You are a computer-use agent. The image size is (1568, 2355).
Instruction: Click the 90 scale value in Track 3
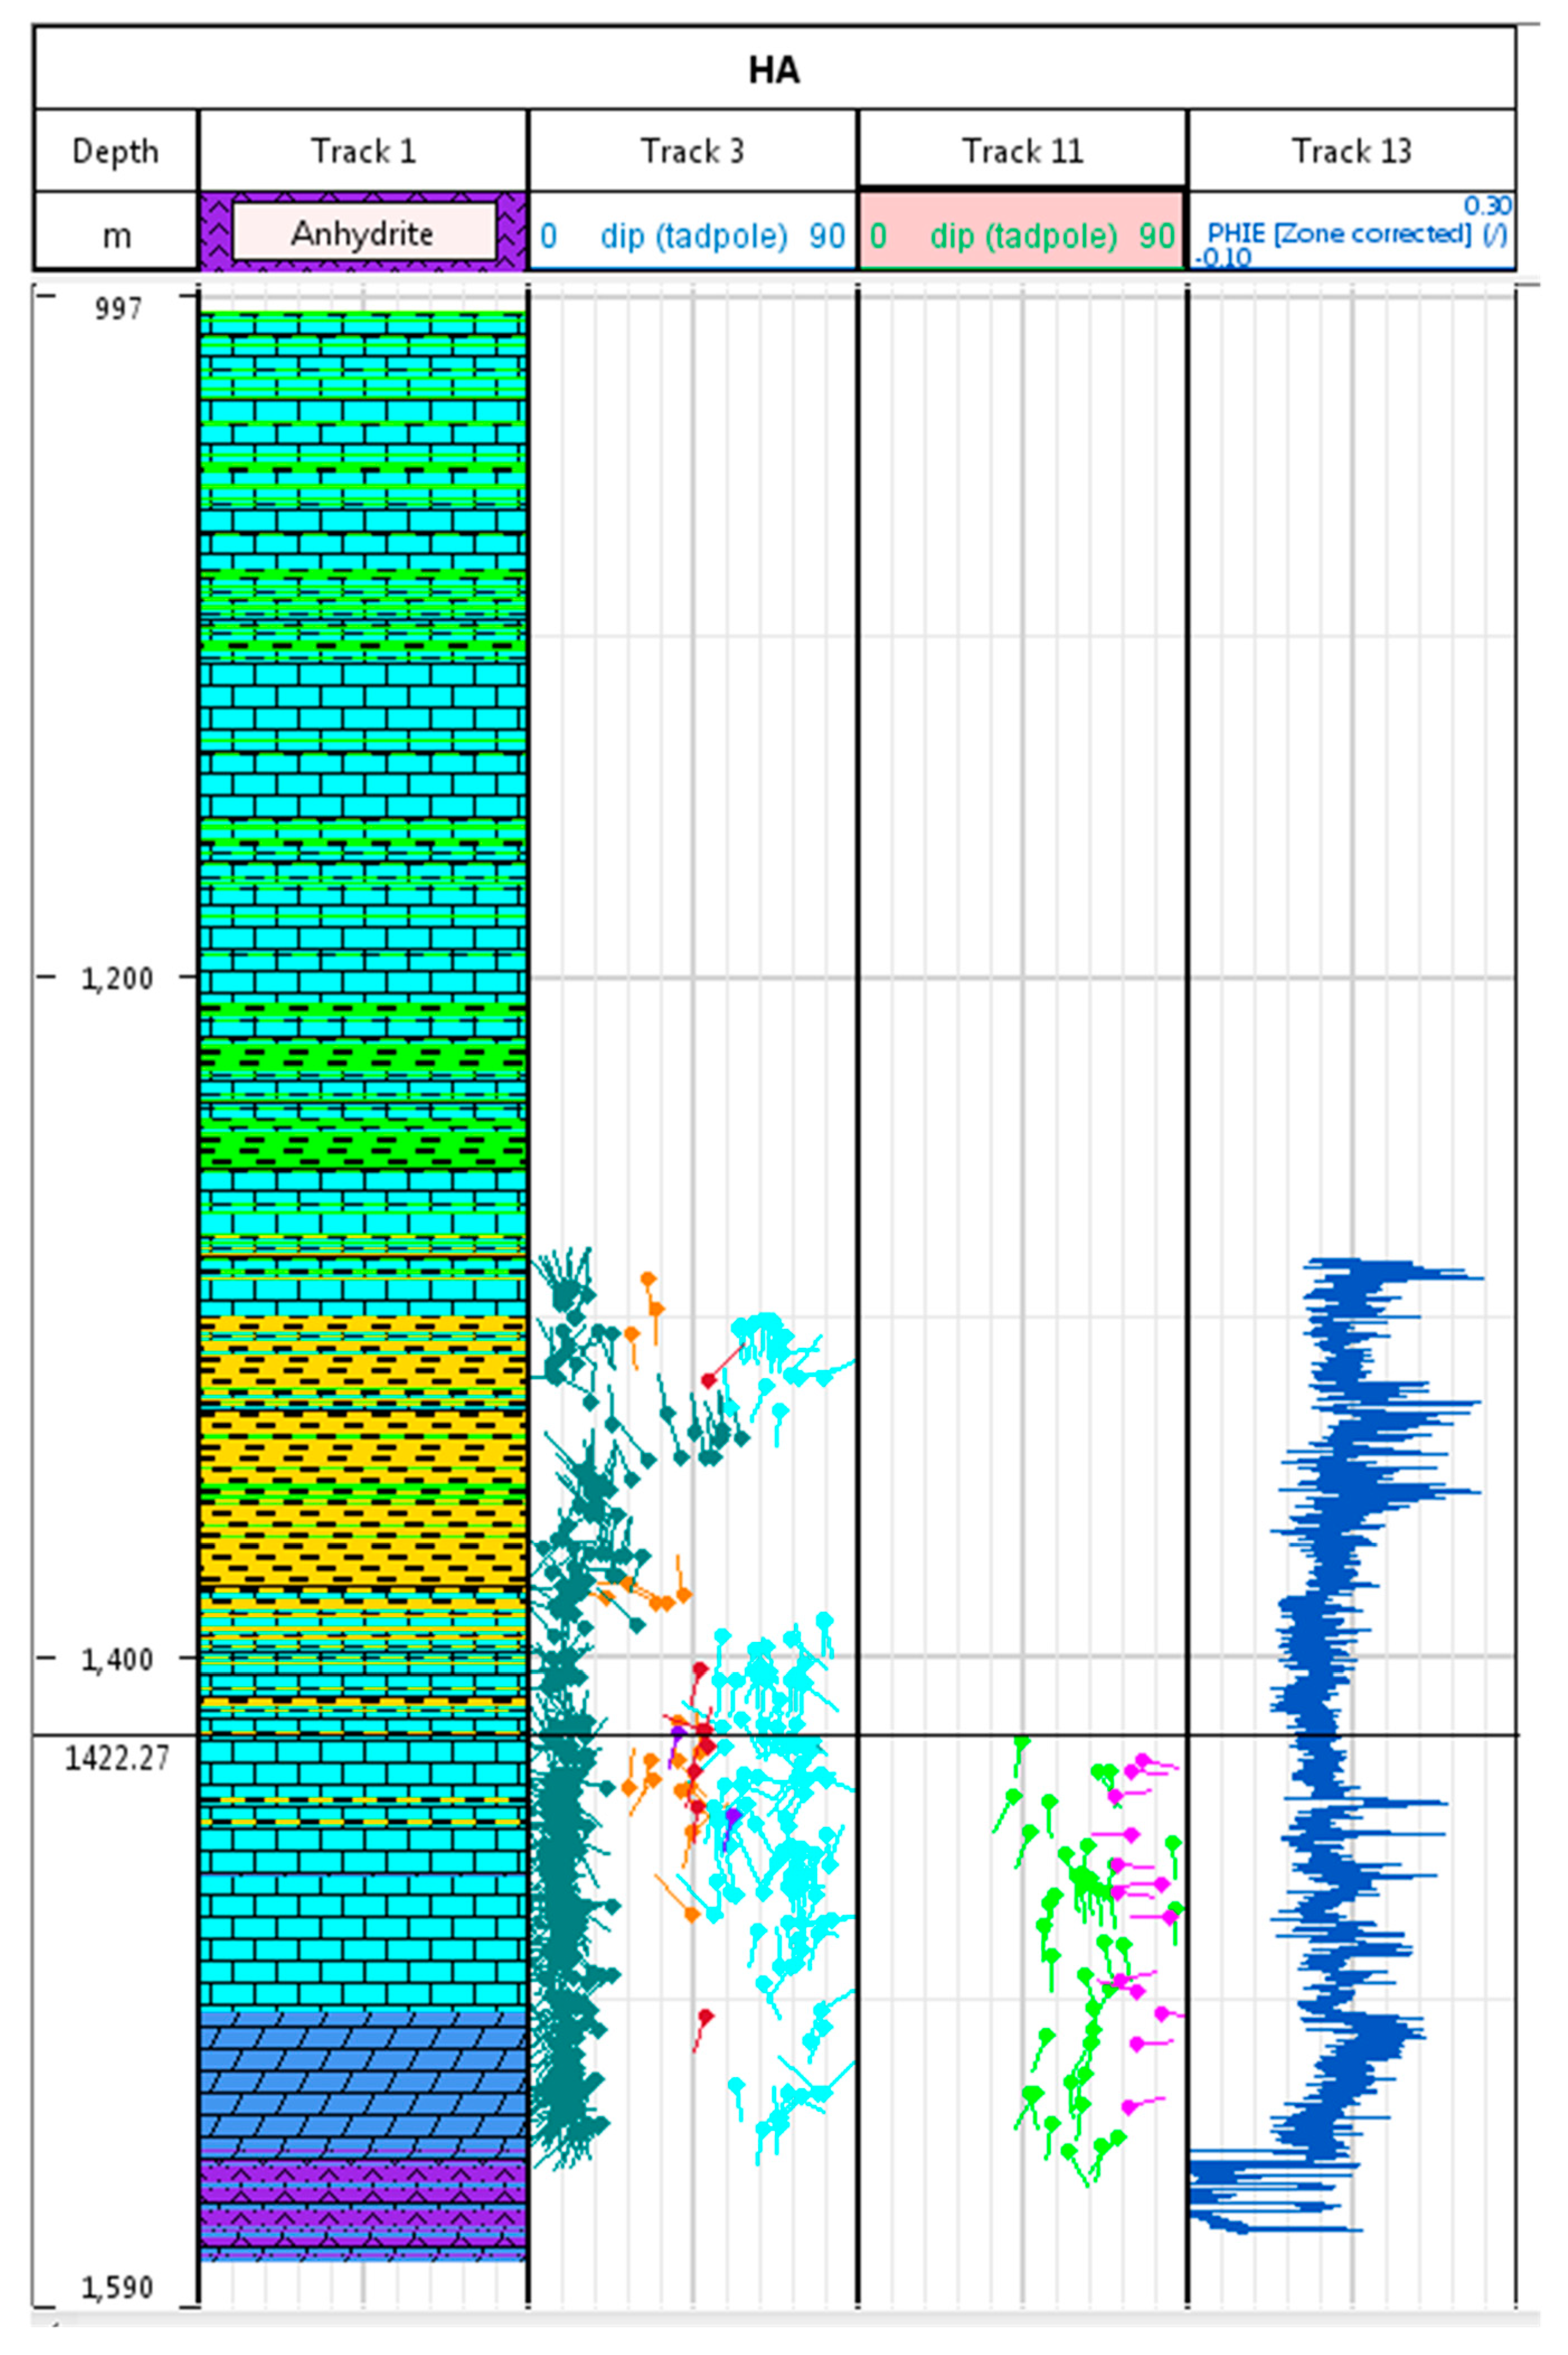(827, 236)
